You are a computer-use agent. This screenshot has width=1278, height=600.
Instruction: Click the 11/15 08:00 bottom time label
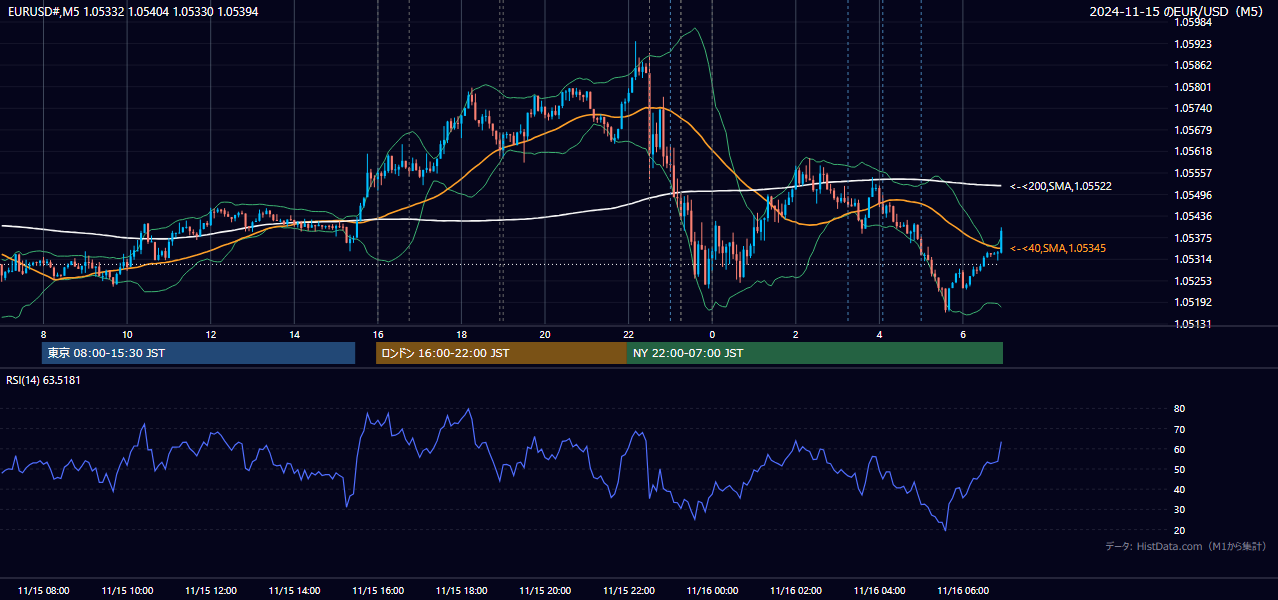pos(44,591)
